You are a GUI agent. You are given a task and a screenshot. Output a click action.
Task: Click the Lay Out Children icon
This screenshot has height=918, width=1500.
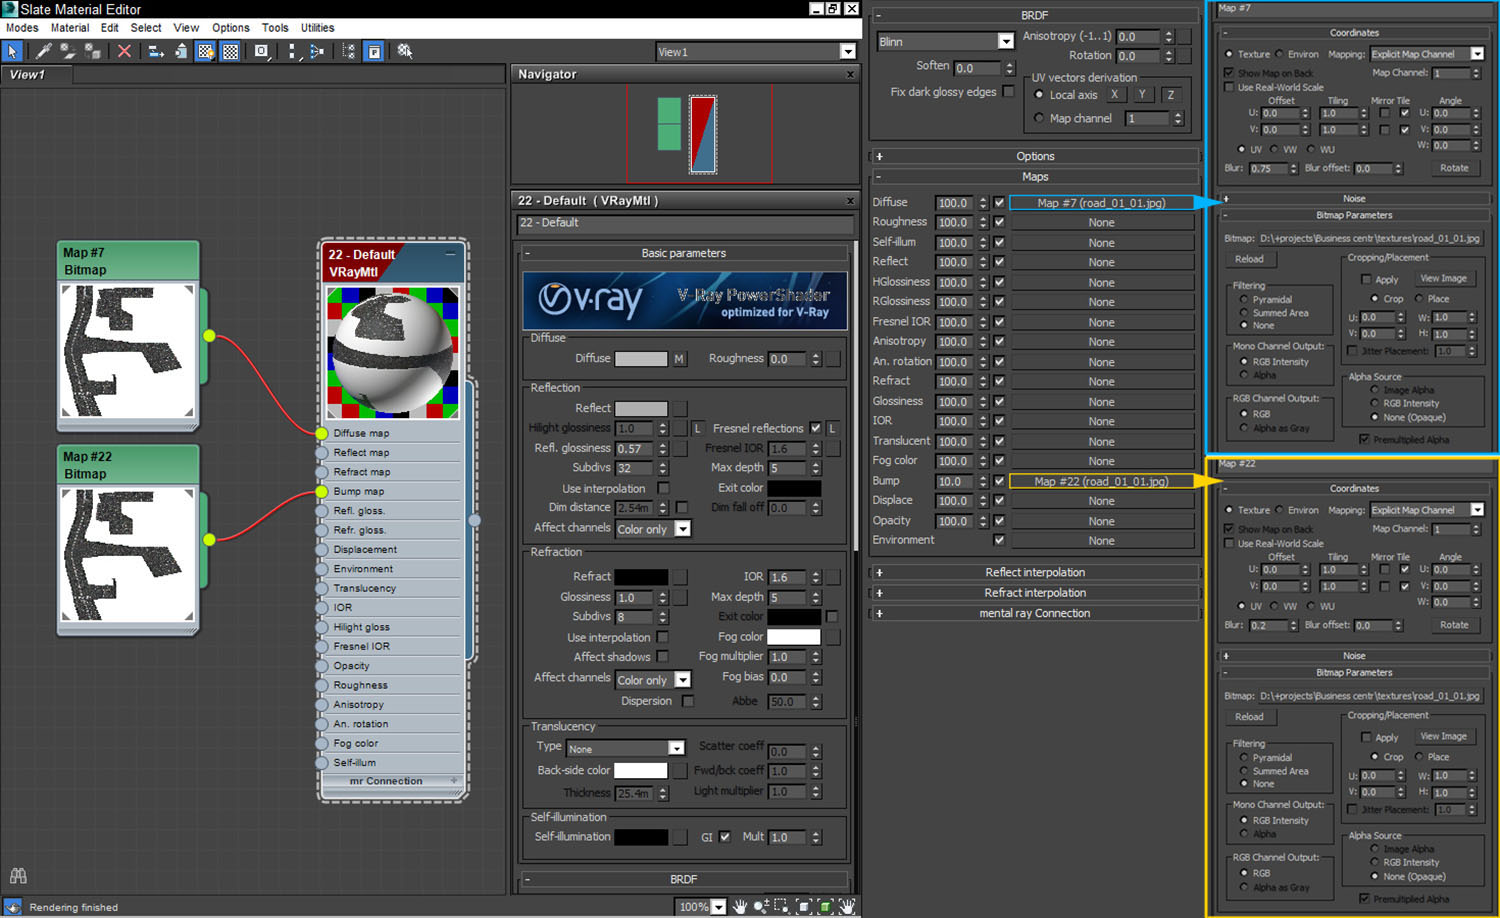pyautogui.click(x=316, y=51)
